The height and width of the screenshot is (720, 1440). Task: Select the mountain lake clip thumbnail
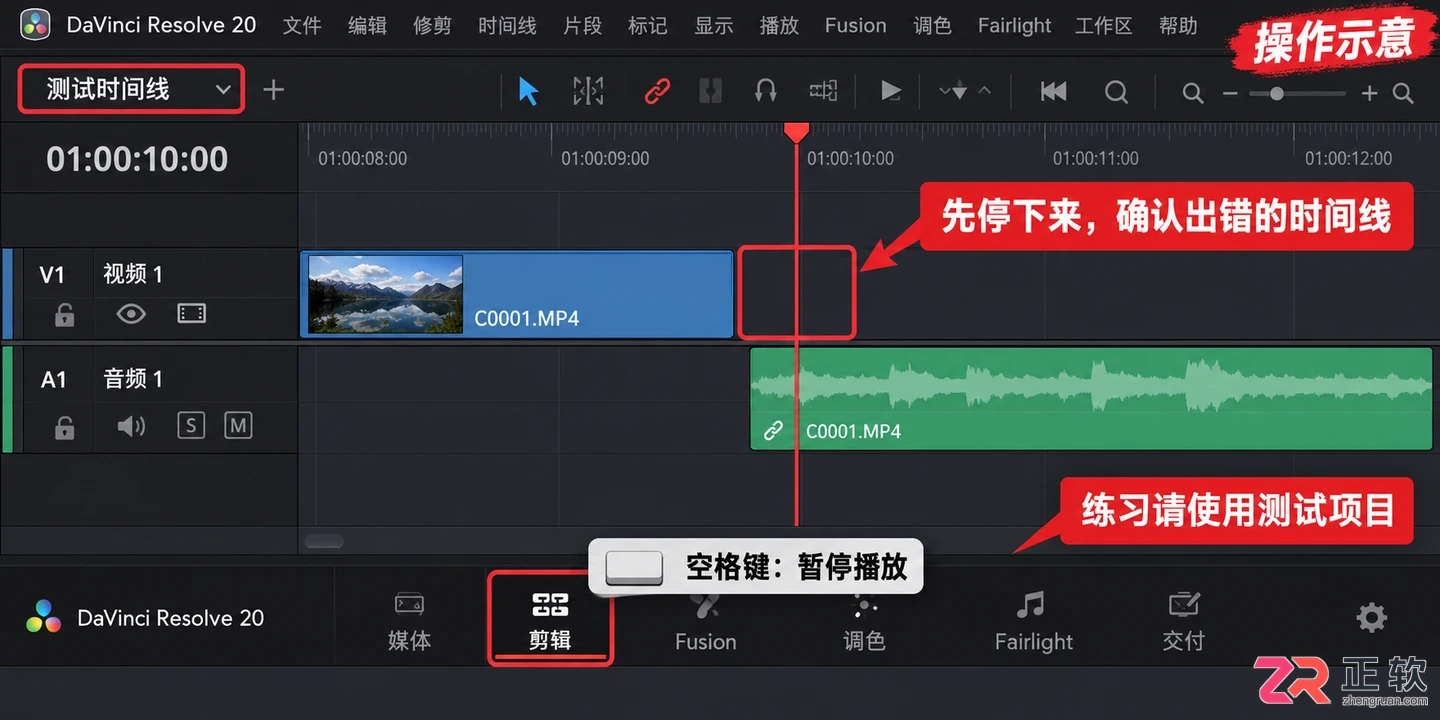pos(386,294)
